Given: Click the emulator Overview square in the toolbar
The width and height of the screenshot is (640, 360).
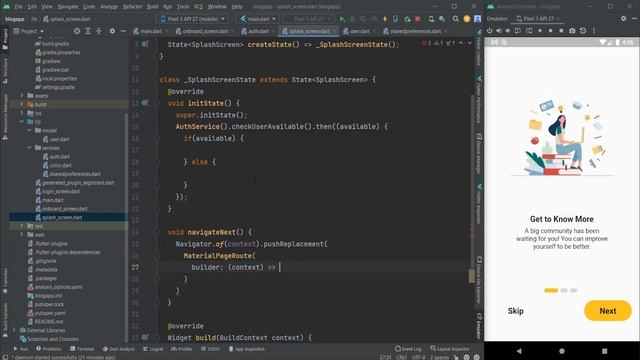Looking at the screenshot, I should [x=561, y=31].
